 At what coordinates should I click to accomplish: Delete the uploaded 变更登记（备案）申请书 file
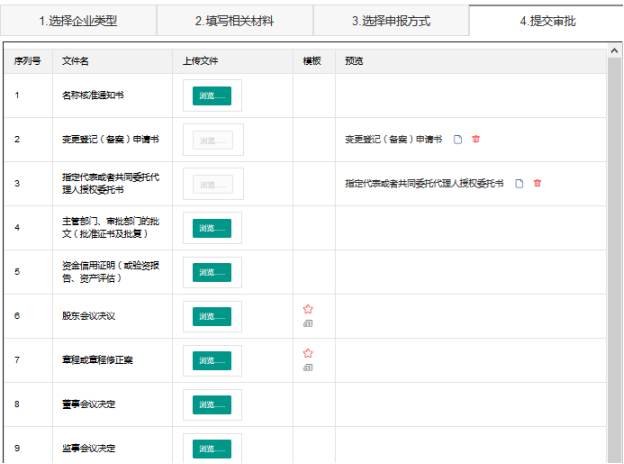[x=476, y=139]
